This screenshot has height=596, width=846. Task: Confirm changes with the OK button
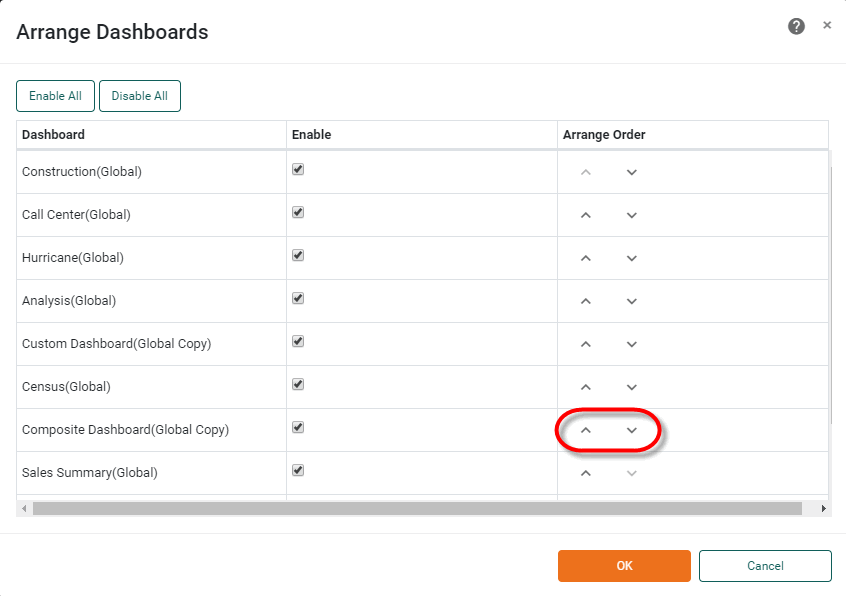tap(624, 565)
